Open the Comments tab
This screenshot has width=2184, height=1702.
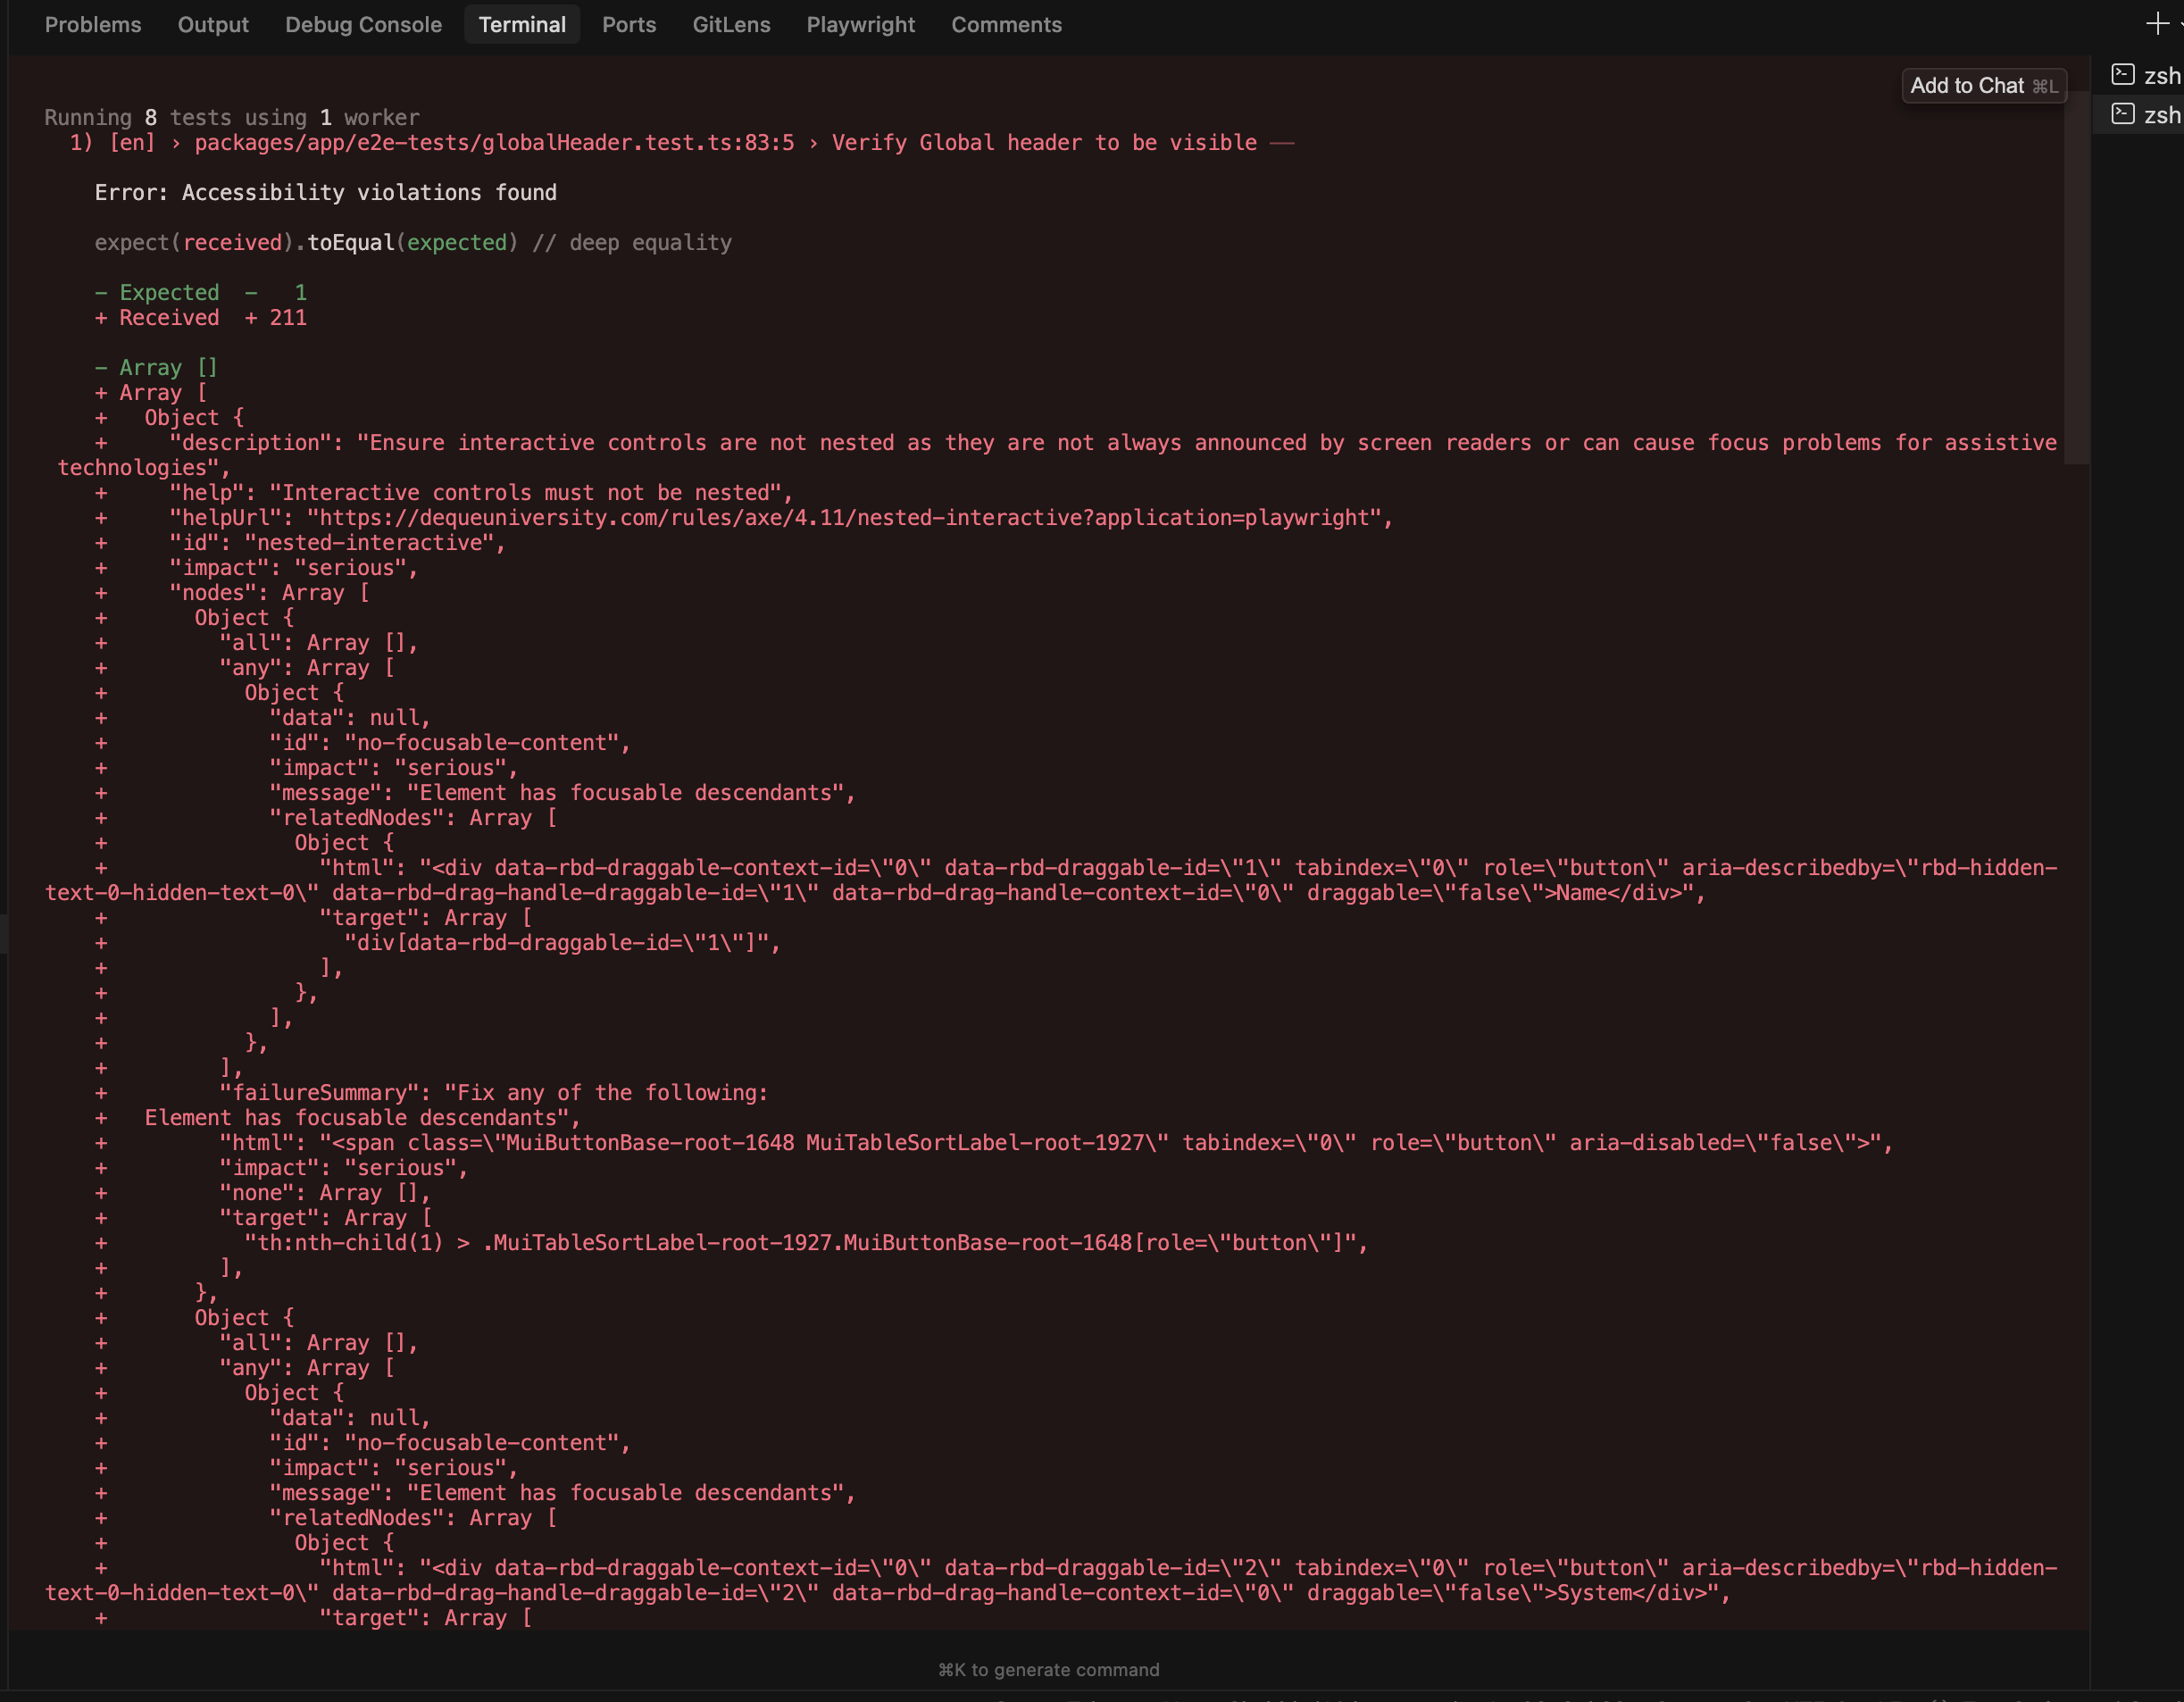1006,25
